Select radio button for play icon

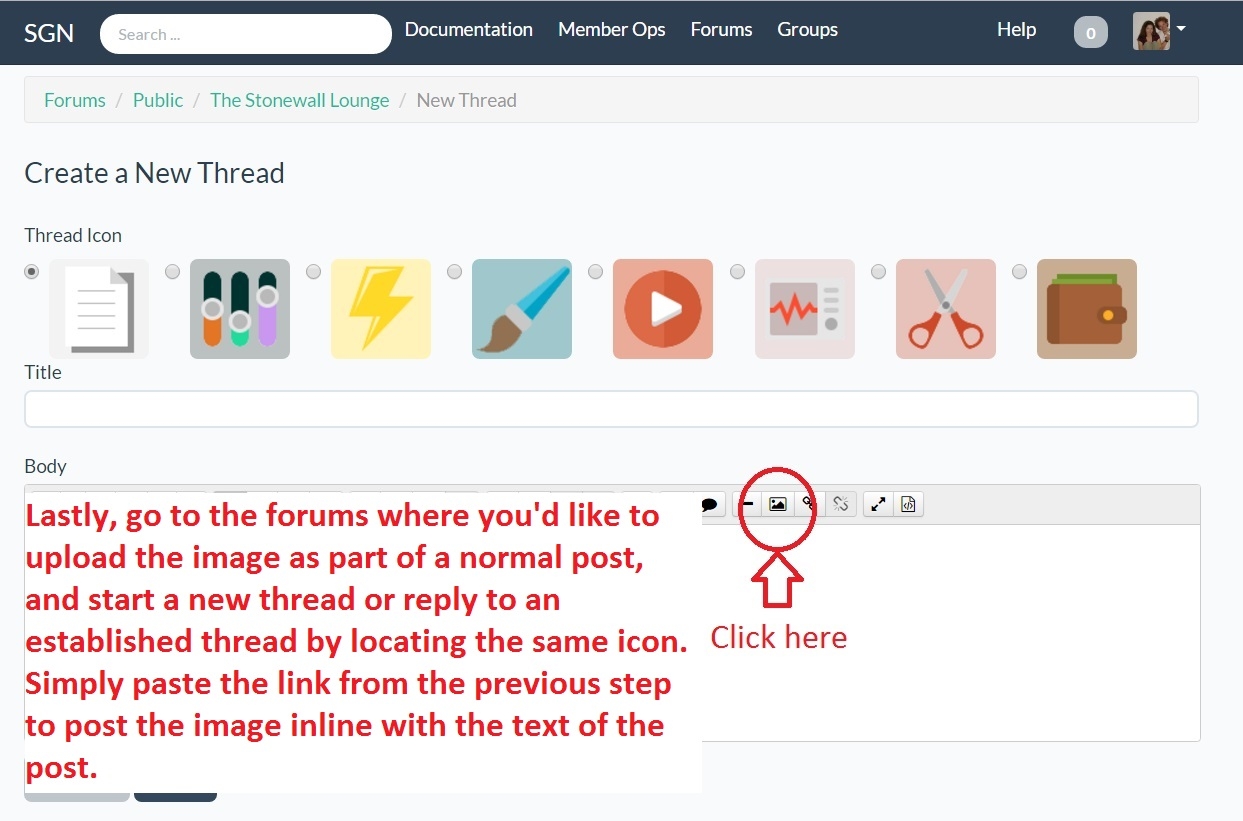596,271
